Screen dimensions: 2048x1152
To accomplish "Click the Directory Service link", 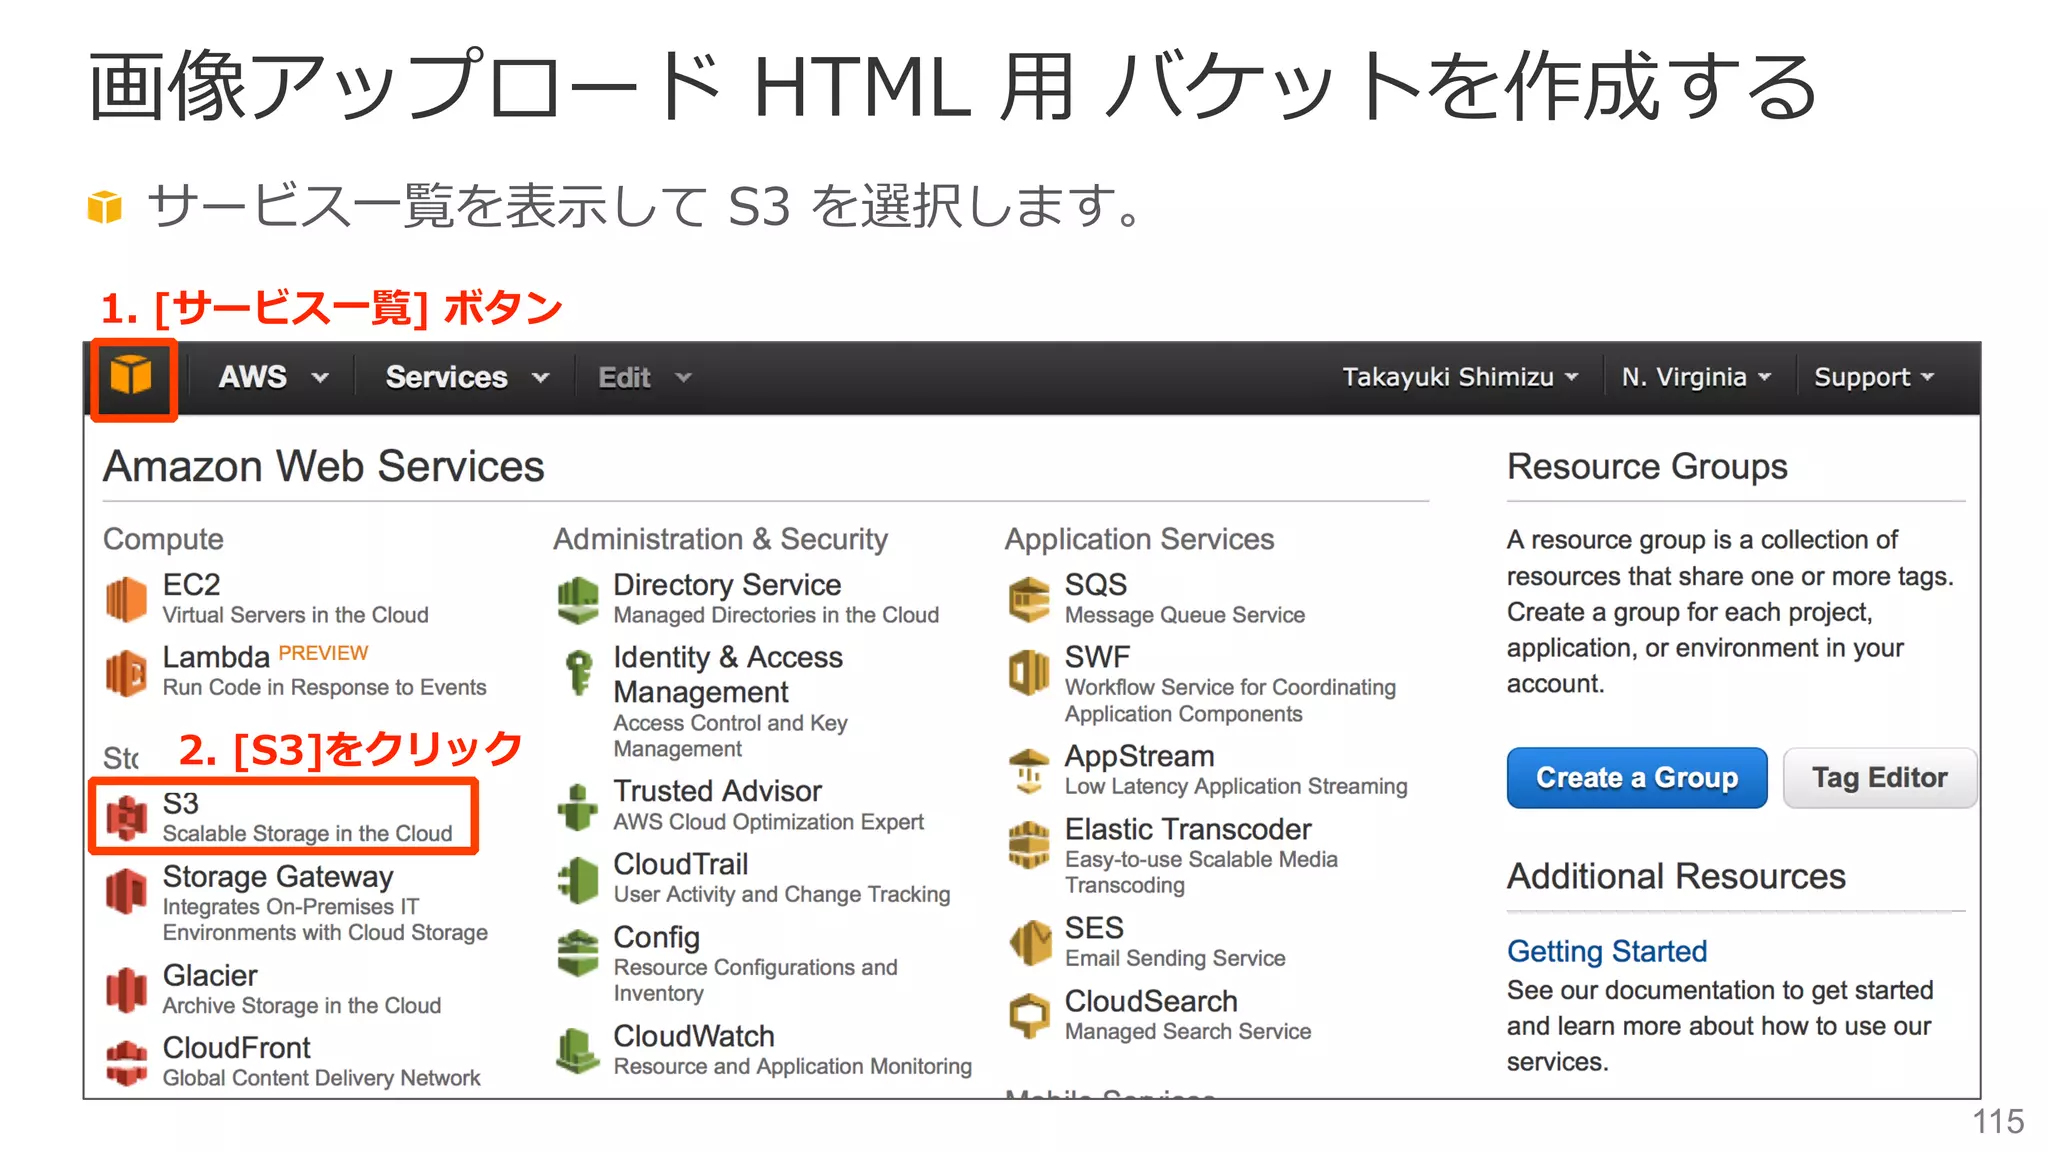I will click(x=727, y=585).
